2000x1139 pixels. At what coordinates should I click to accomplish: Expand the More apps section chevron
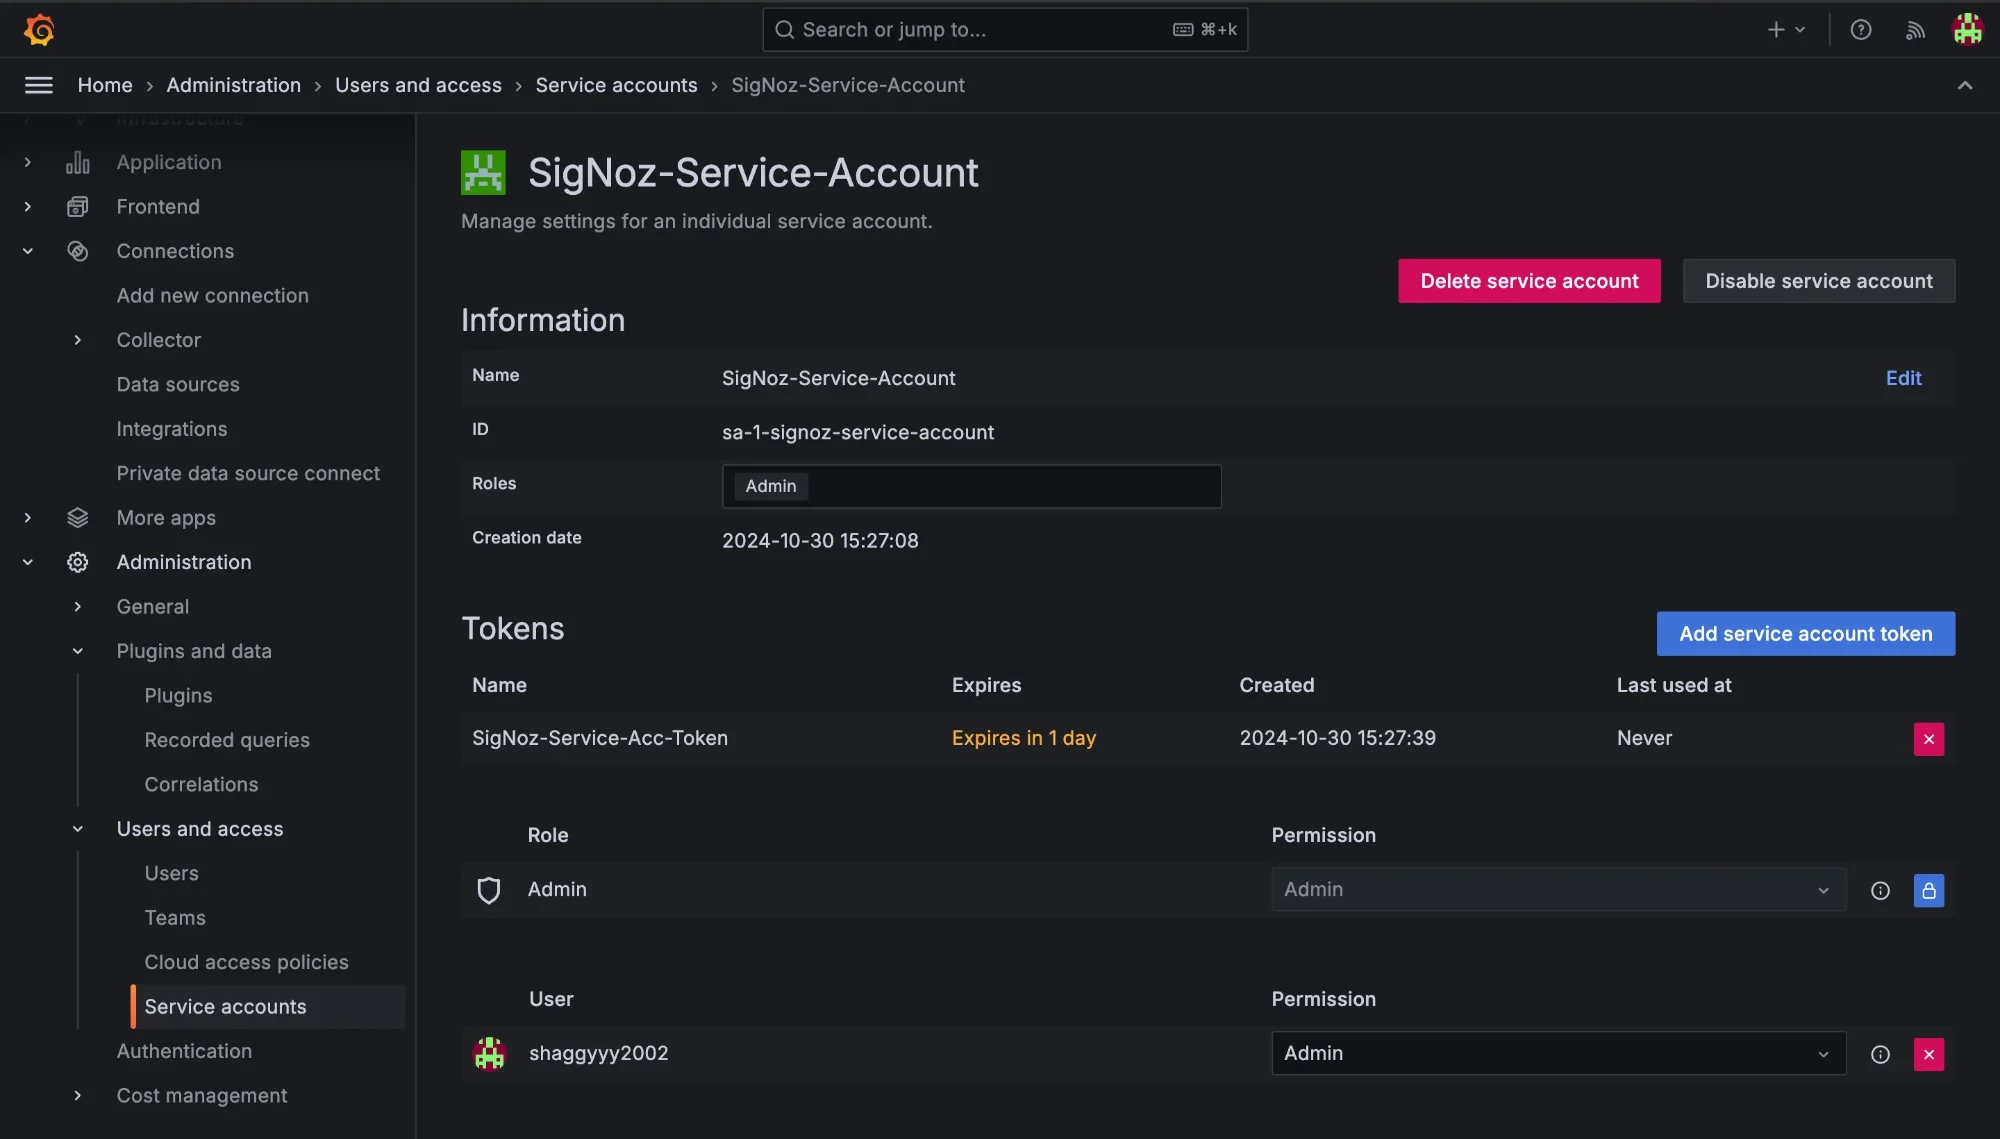tap(28, 518)
